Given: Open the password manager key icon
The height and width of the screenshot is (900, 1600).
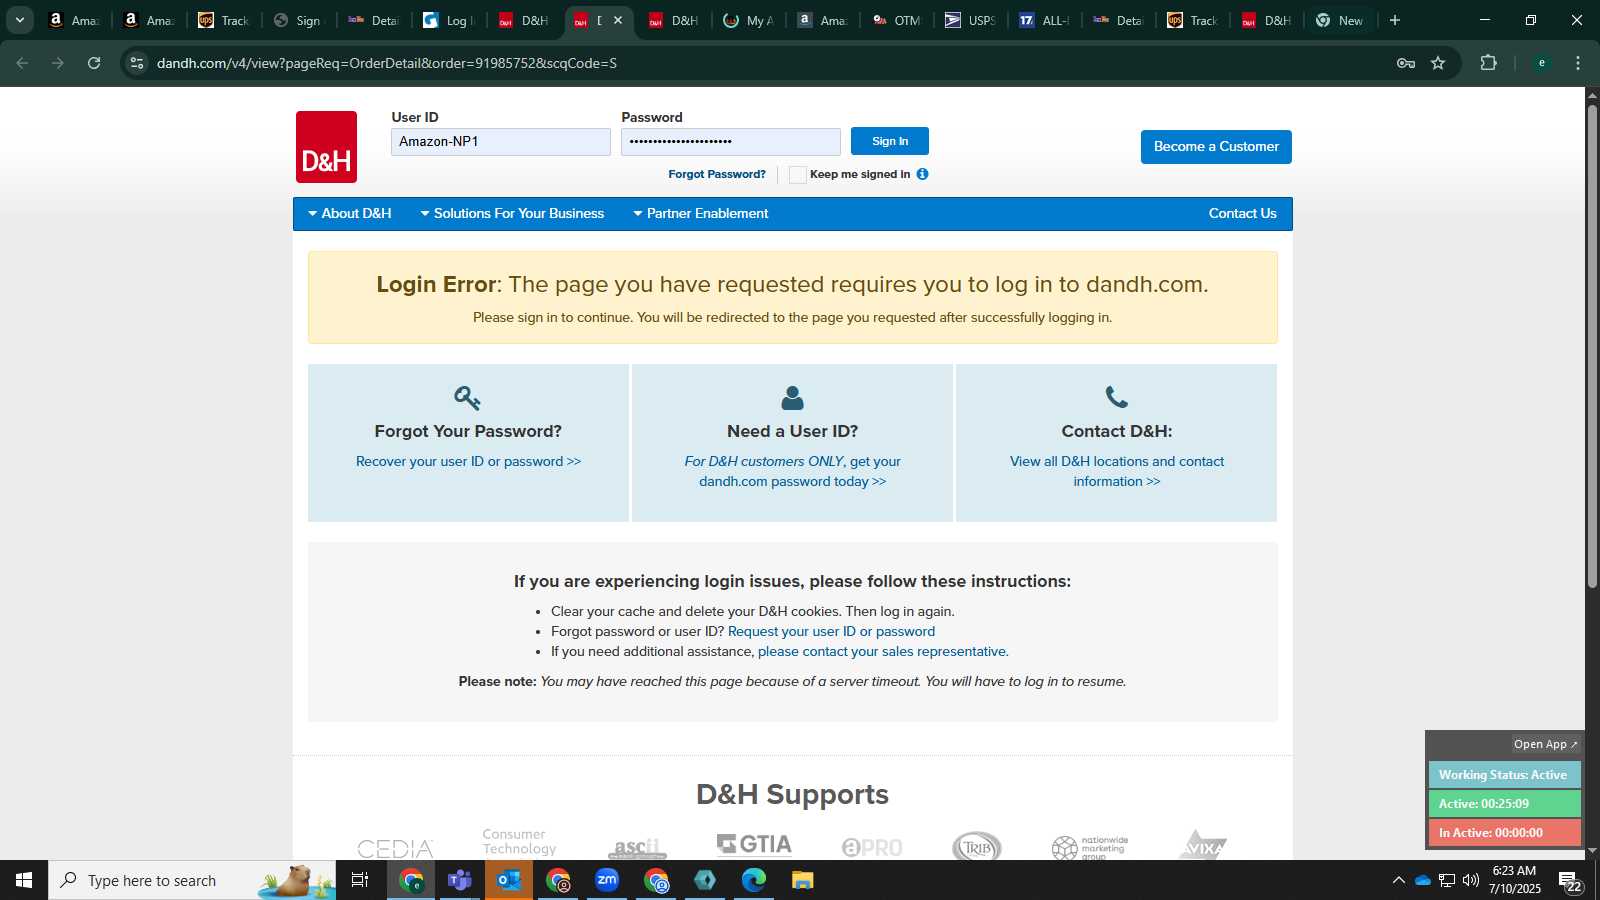Looking at the screenshot, I should pos(1406,63).
